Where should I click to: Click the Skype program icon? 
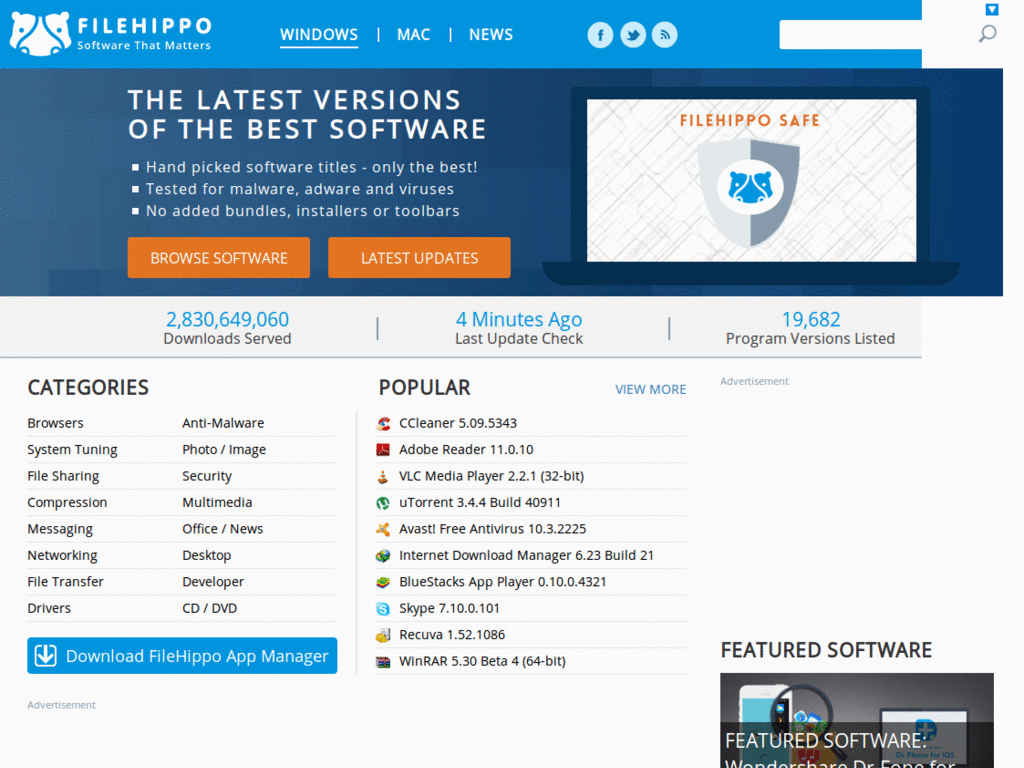383,608
